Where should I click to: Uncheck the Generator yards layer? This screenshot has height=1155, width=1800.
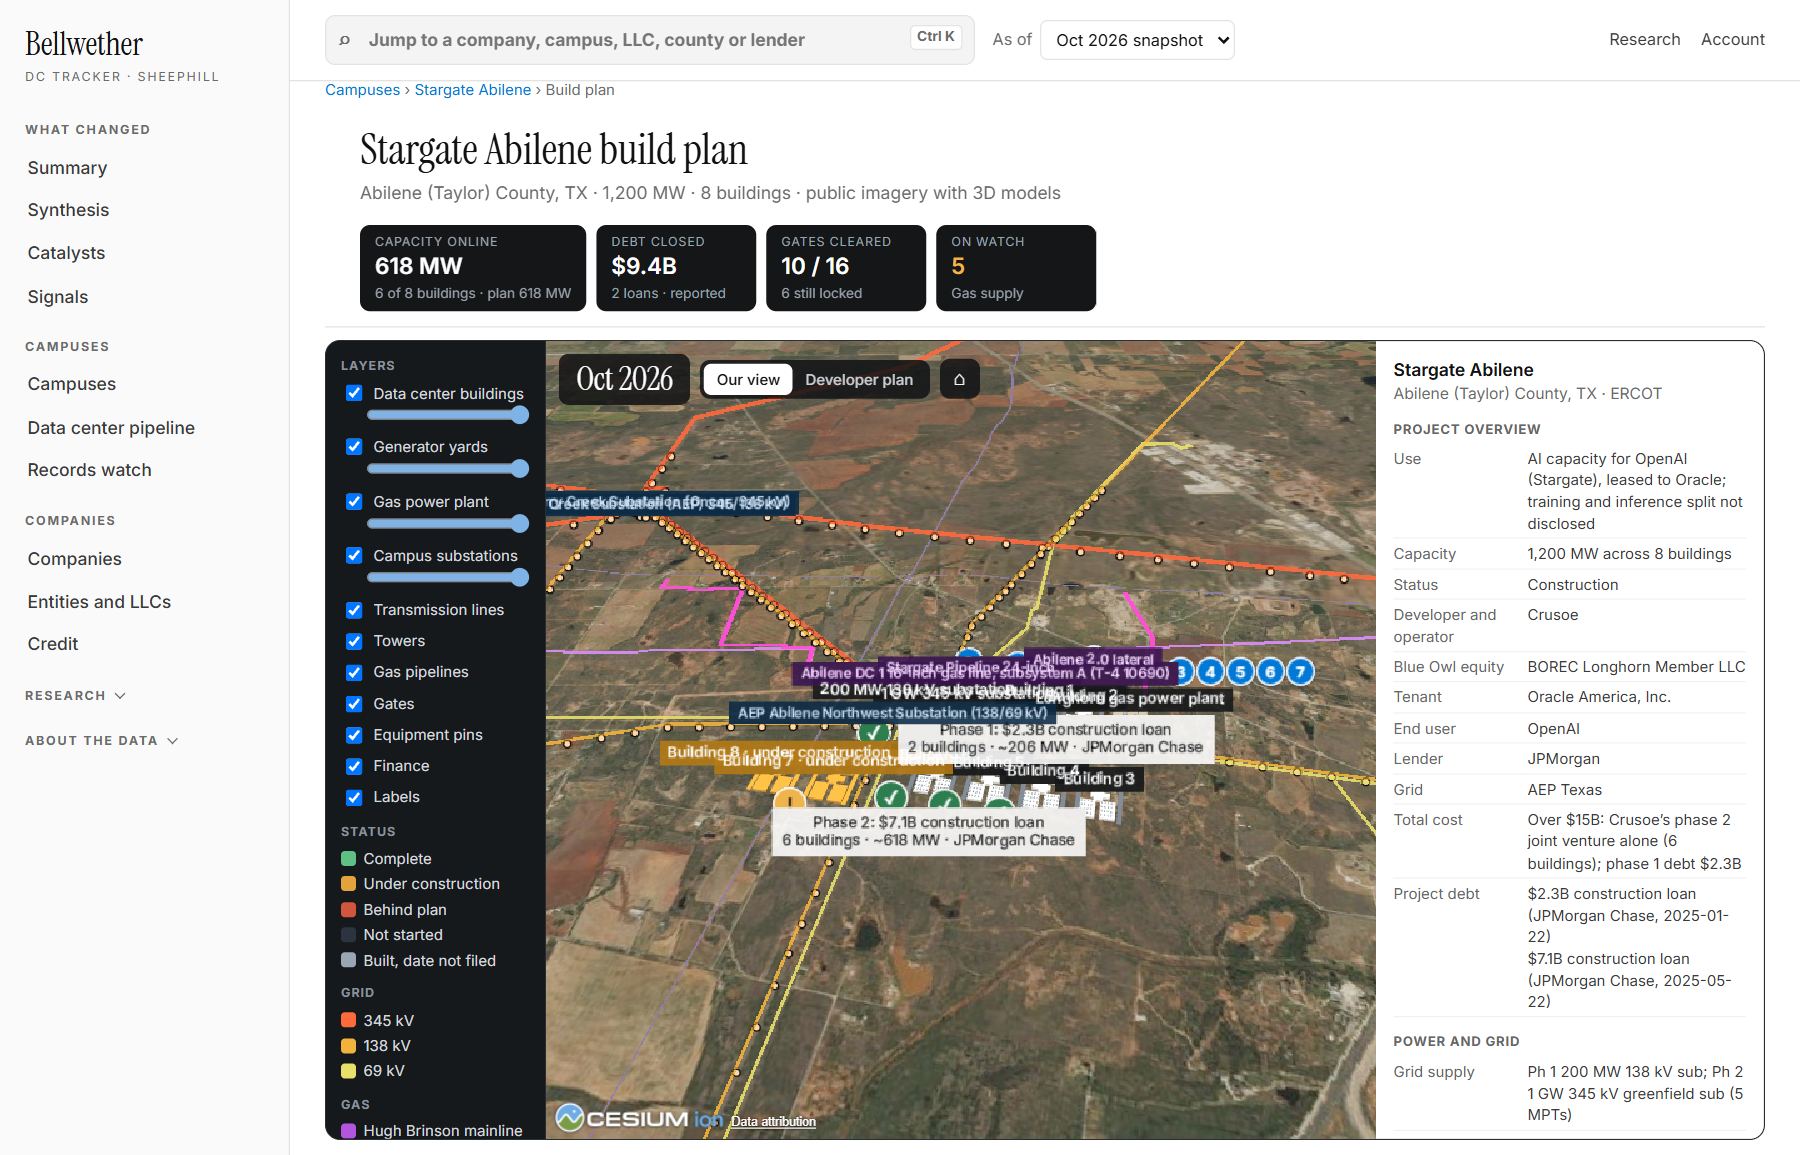click(x=354, y=446)
